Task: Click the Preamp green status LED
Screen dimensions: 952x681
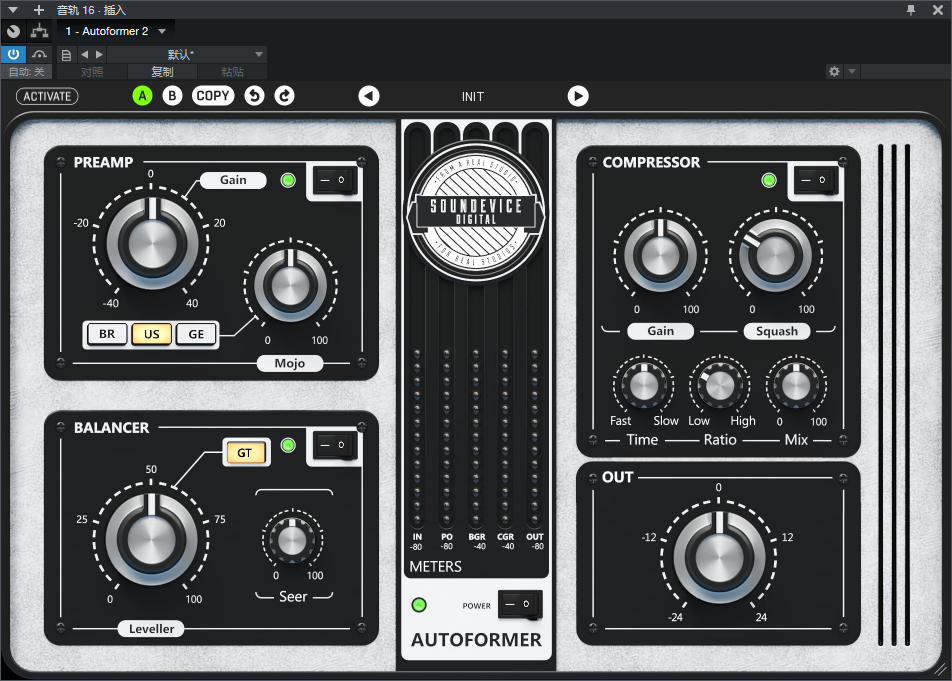Action: [x=288, y=180]
